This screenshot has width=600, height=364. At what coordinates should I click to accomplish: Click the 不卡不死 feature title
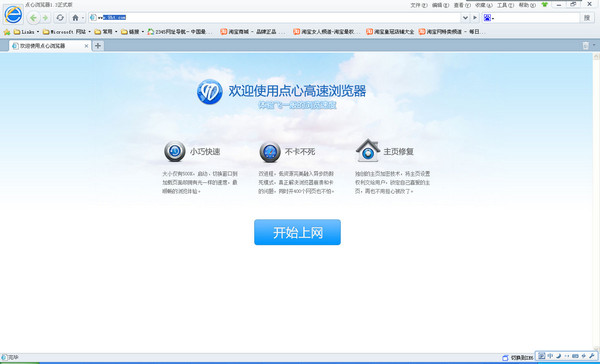[300, 152]
